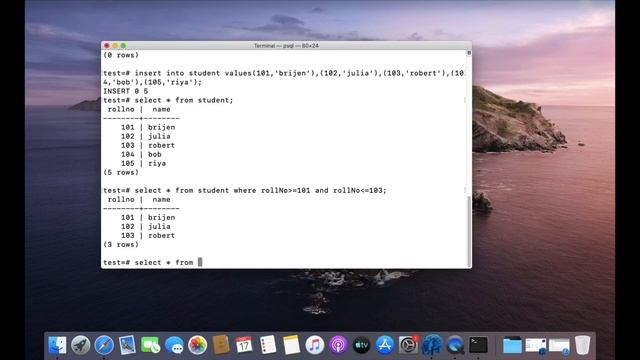Open Photos app in the dock
The height and width of the screenshot is (360, 640).
click(198, 345)
